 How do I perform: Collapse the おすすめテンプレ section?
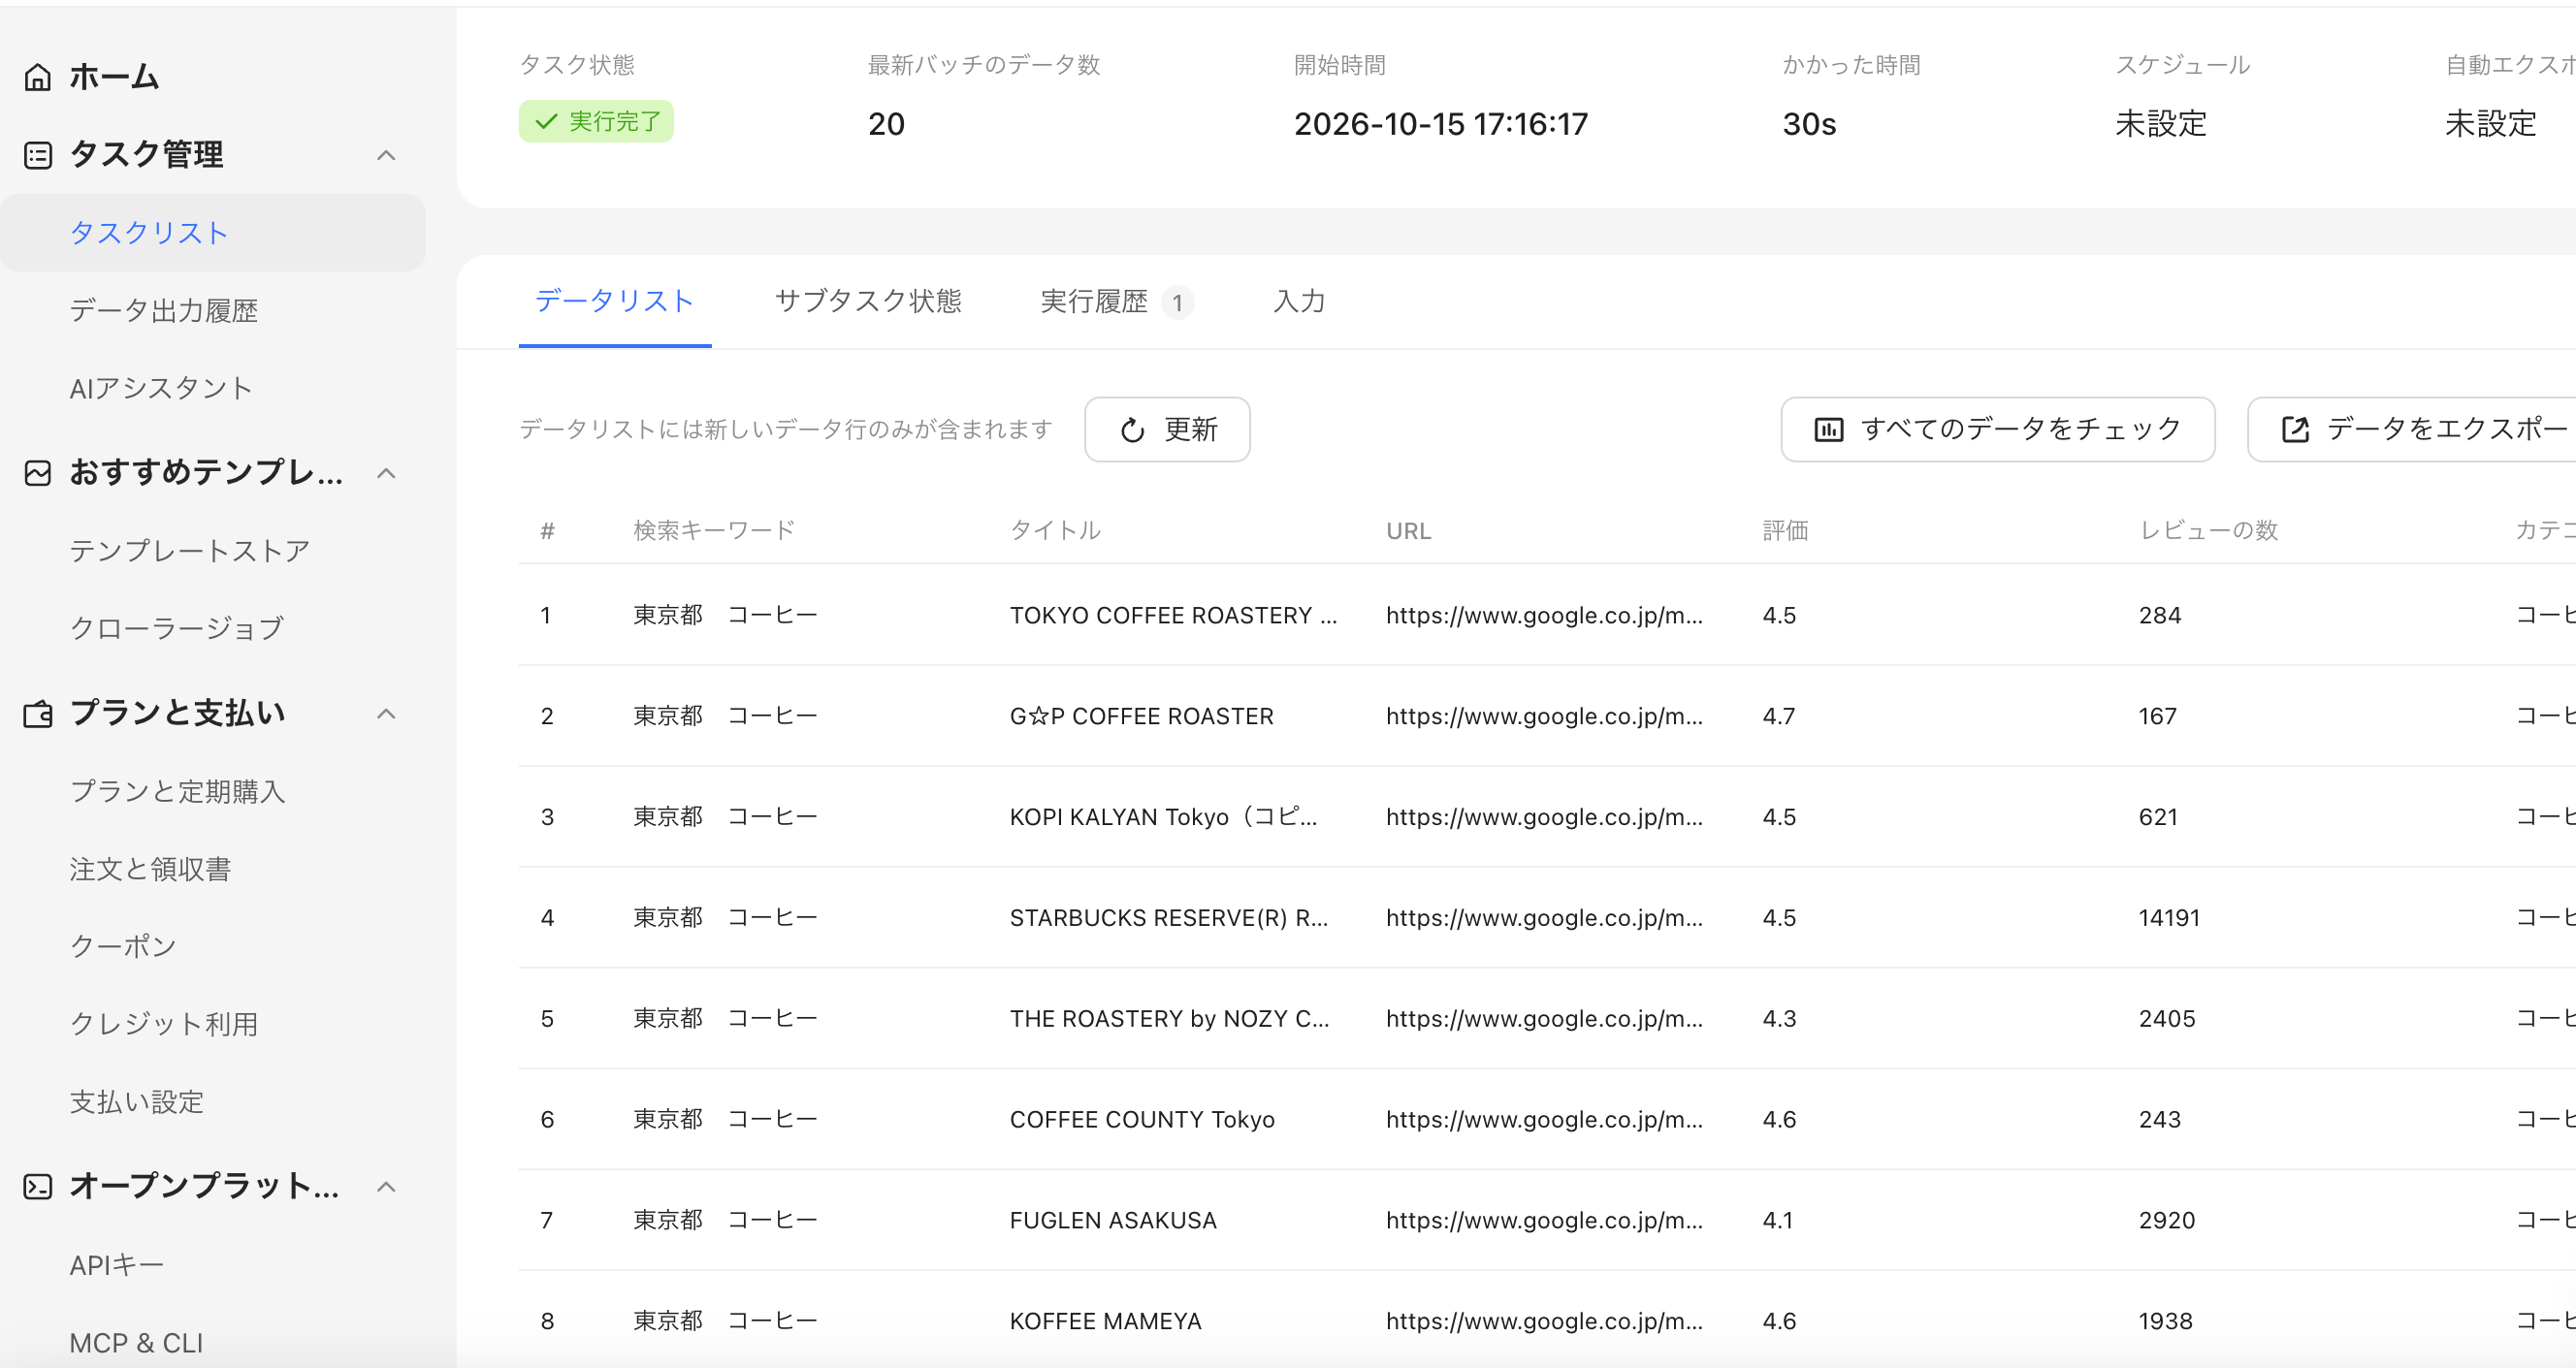point(386,473)
